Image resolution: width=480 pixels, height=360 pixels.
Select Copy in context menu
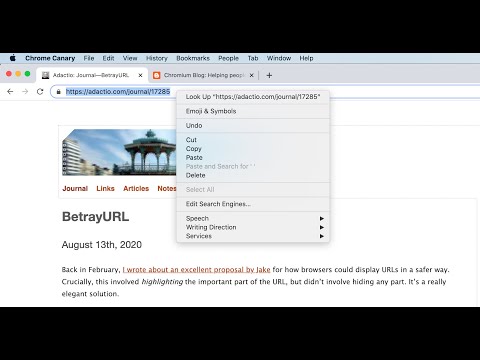[x=253, y=149]
